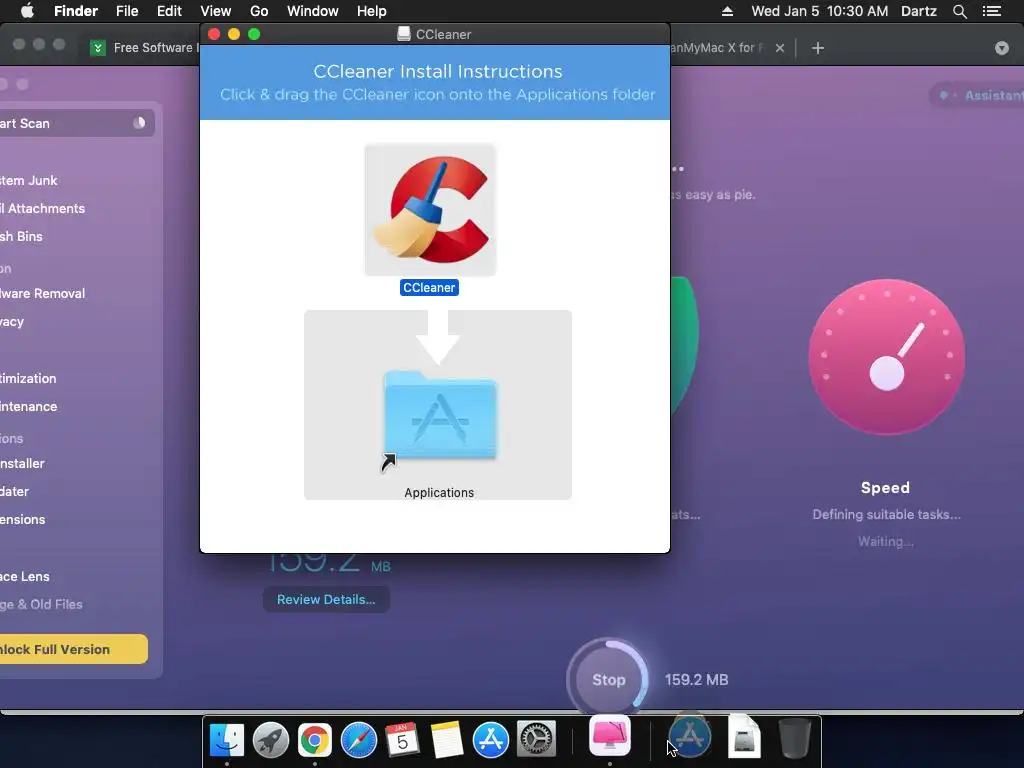The height and width of the screenshot is (768, 1024).
Task: Open Finder from the Dock
Action: 227,740
